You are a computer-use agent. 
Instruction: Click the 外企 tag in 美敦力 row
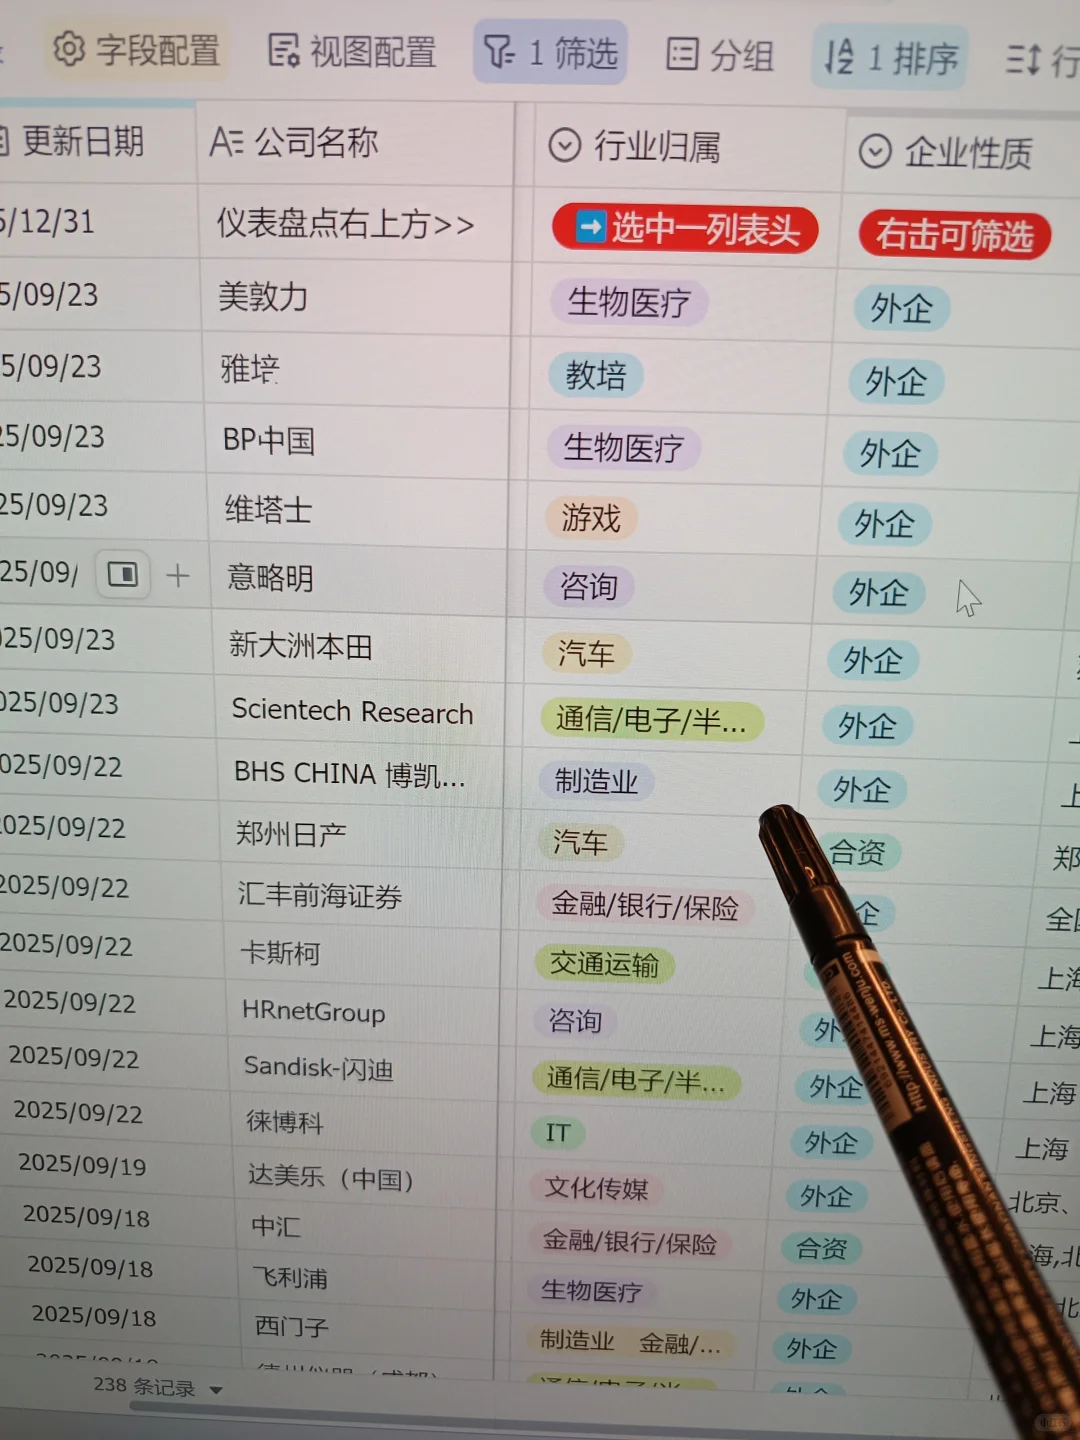click(901, 308)
